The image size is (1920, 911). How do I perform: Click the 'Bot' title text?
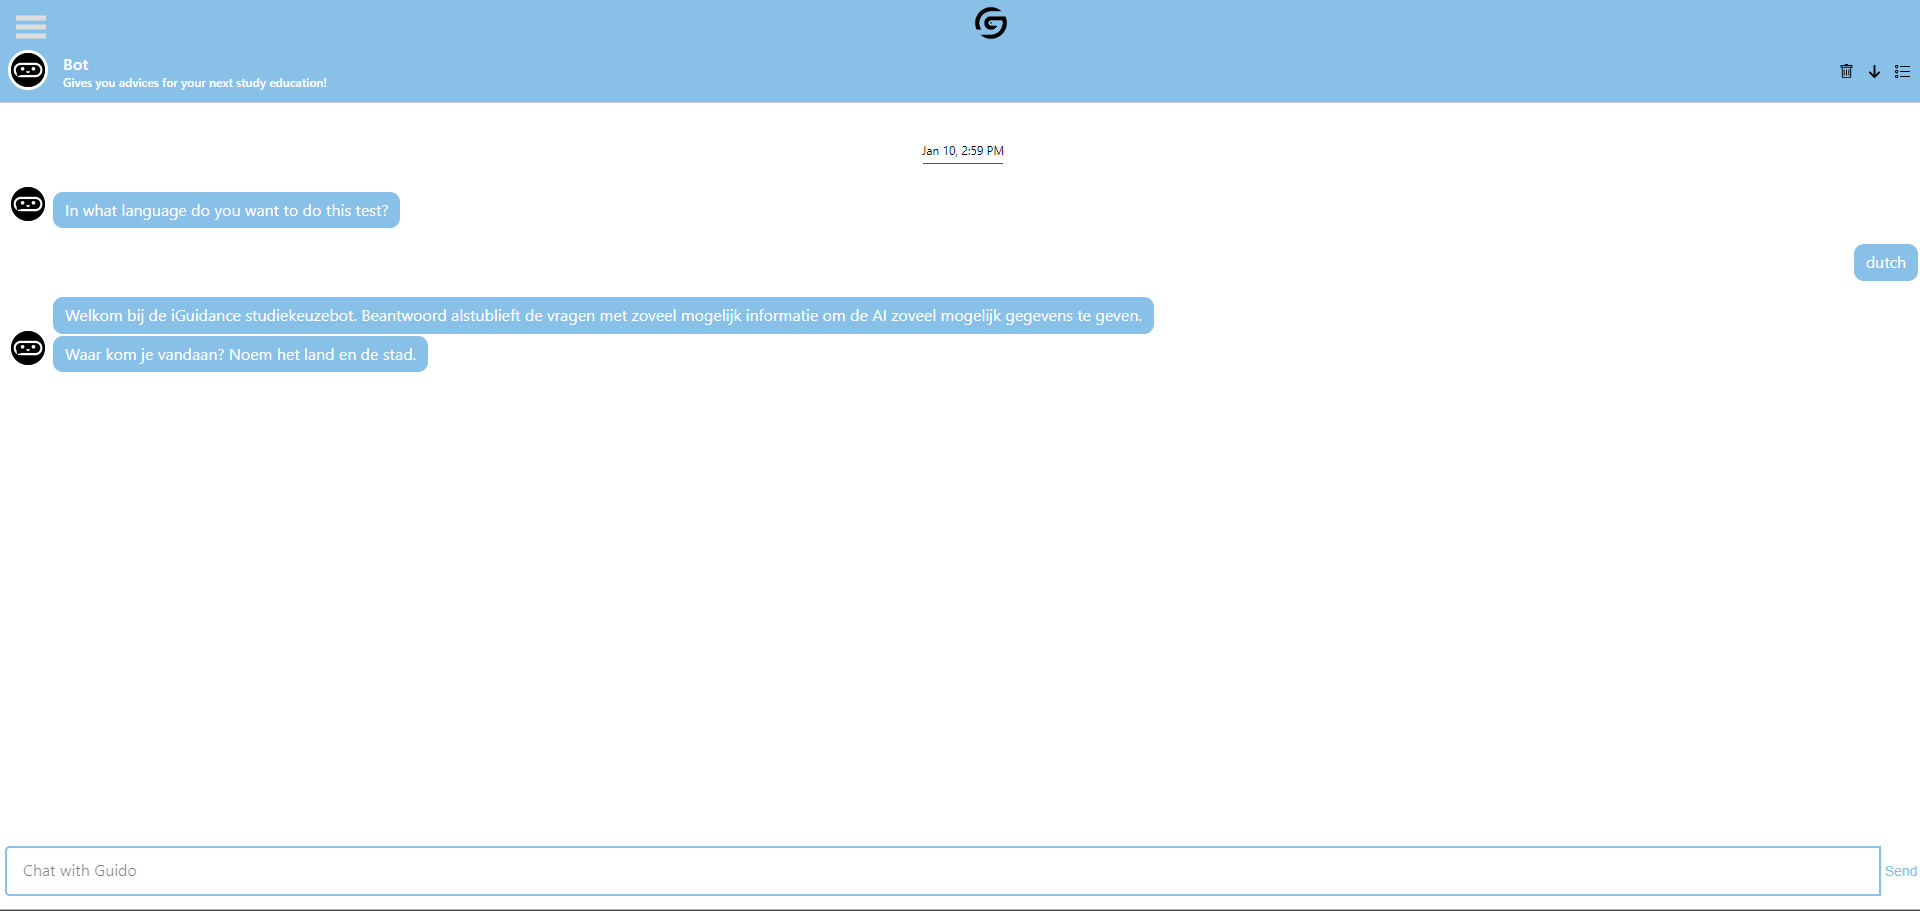pyautogui.click(x=76, y=64)
